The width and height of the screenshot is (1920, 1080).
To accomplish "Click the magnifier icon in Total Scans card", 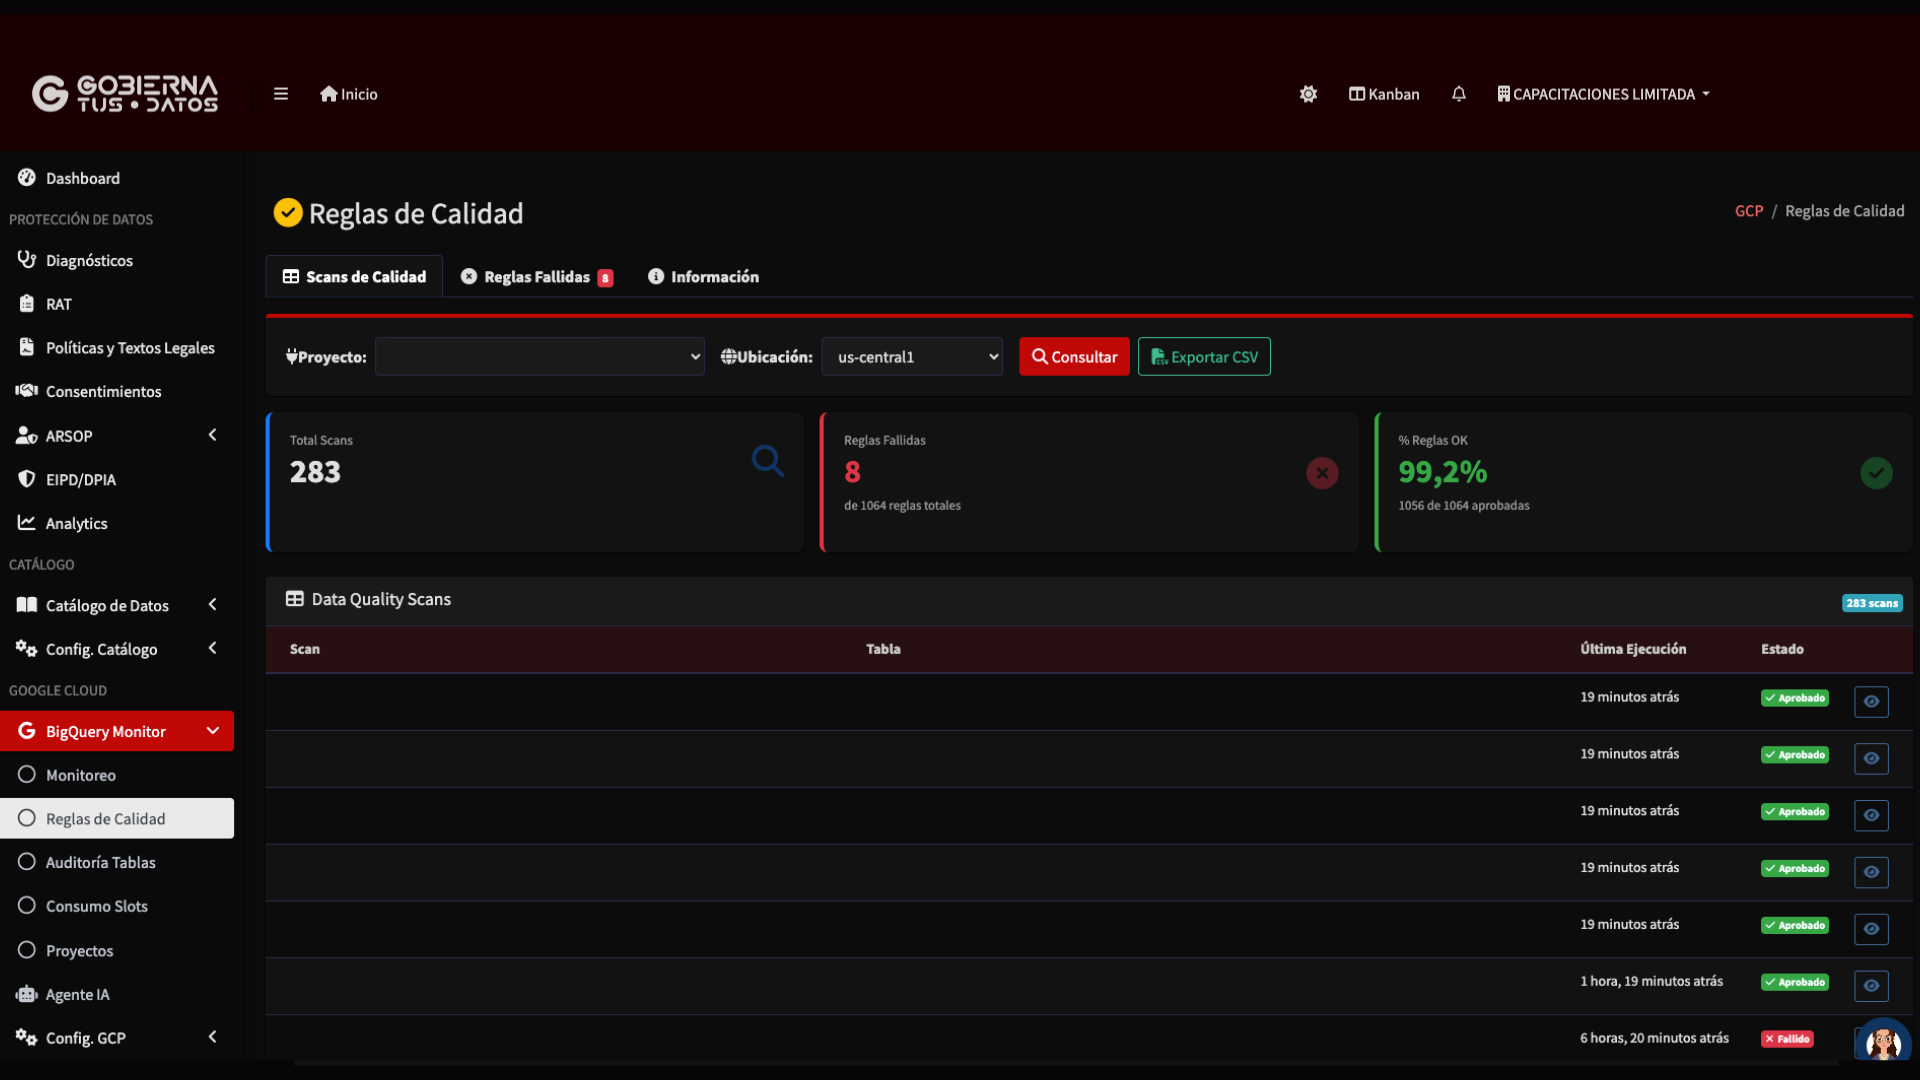I will (x=768, y=461).
